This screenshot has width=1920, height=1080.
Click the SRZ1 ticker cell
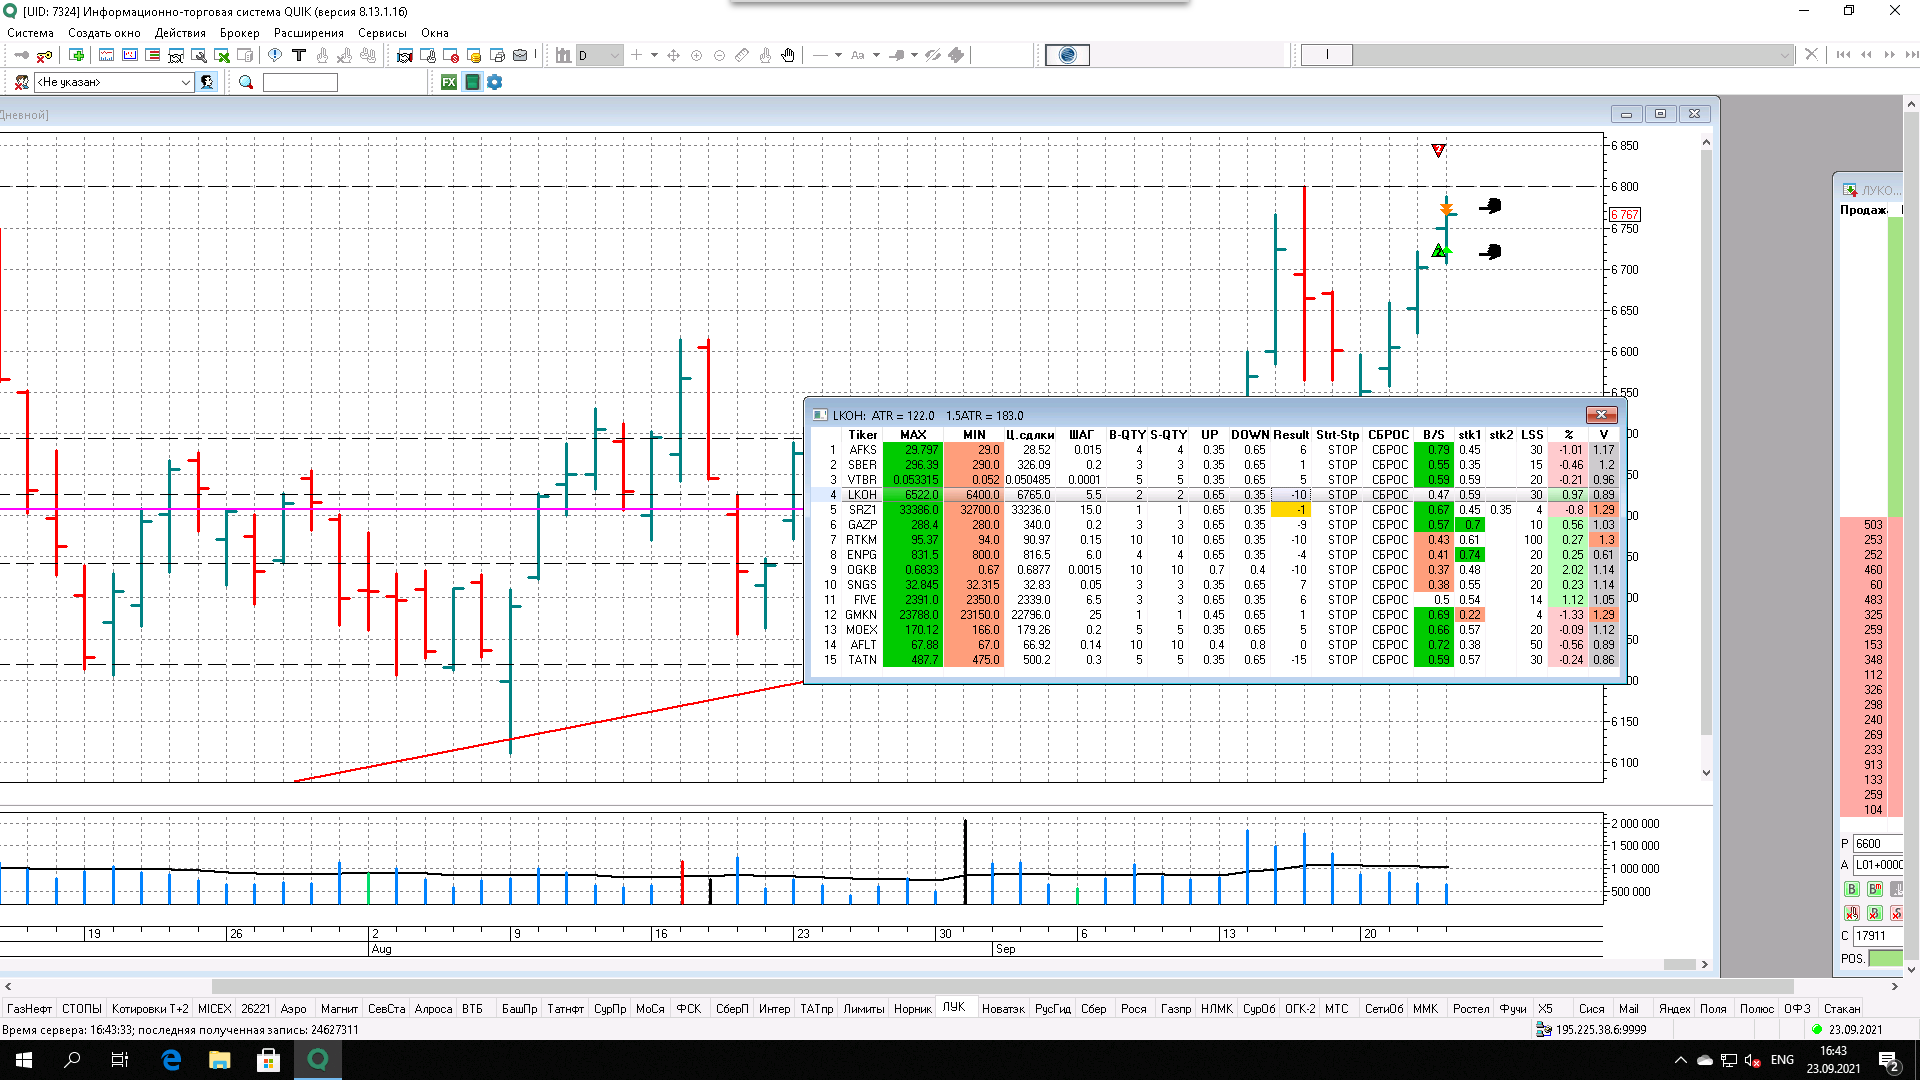tap(862, 510)
